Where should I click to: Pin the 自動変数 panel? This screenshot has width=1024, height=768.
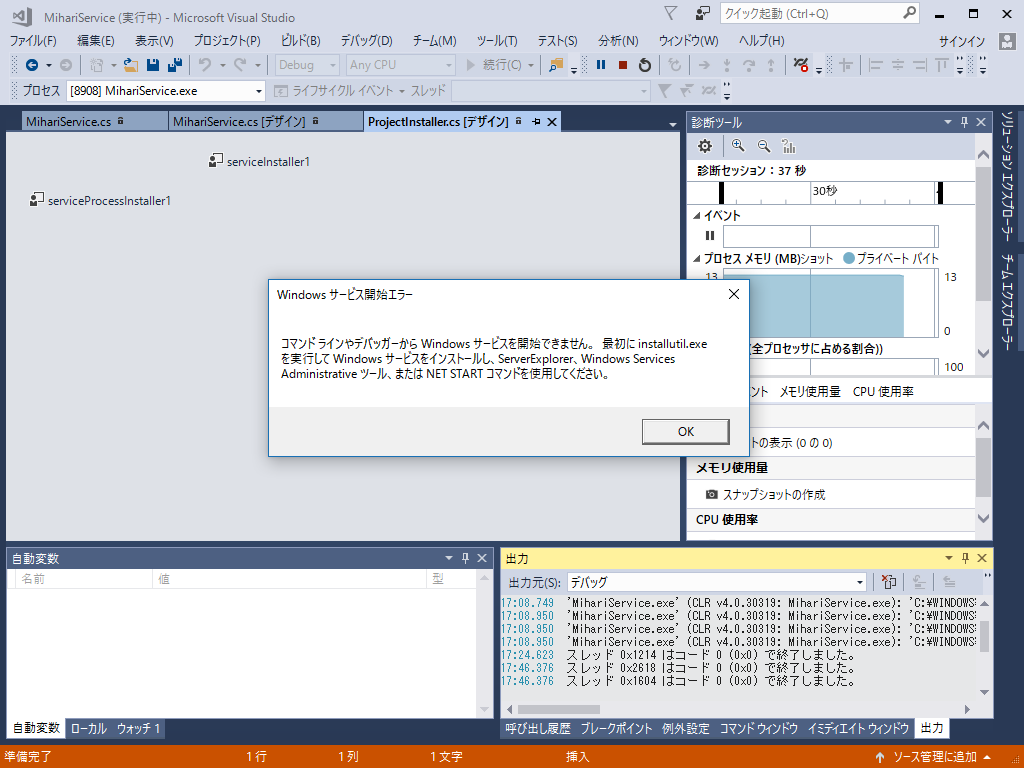tap(466, 558)
